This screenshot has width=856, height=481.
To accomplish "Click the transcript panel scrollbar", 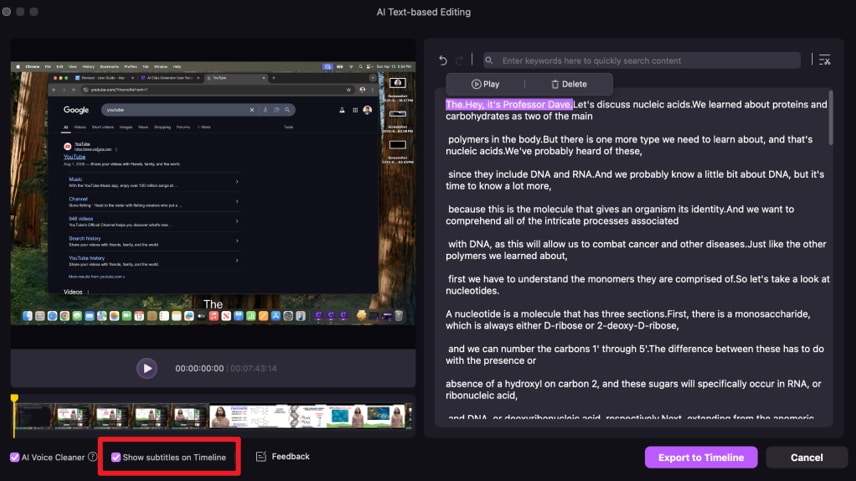I will pyautogui.click(x=831, y=117).
